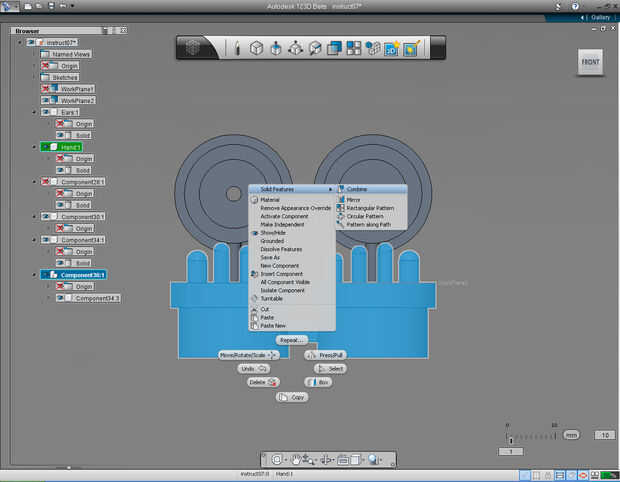
Task: Collapse the Component30:1 tree node
Action: coord(34,217)
